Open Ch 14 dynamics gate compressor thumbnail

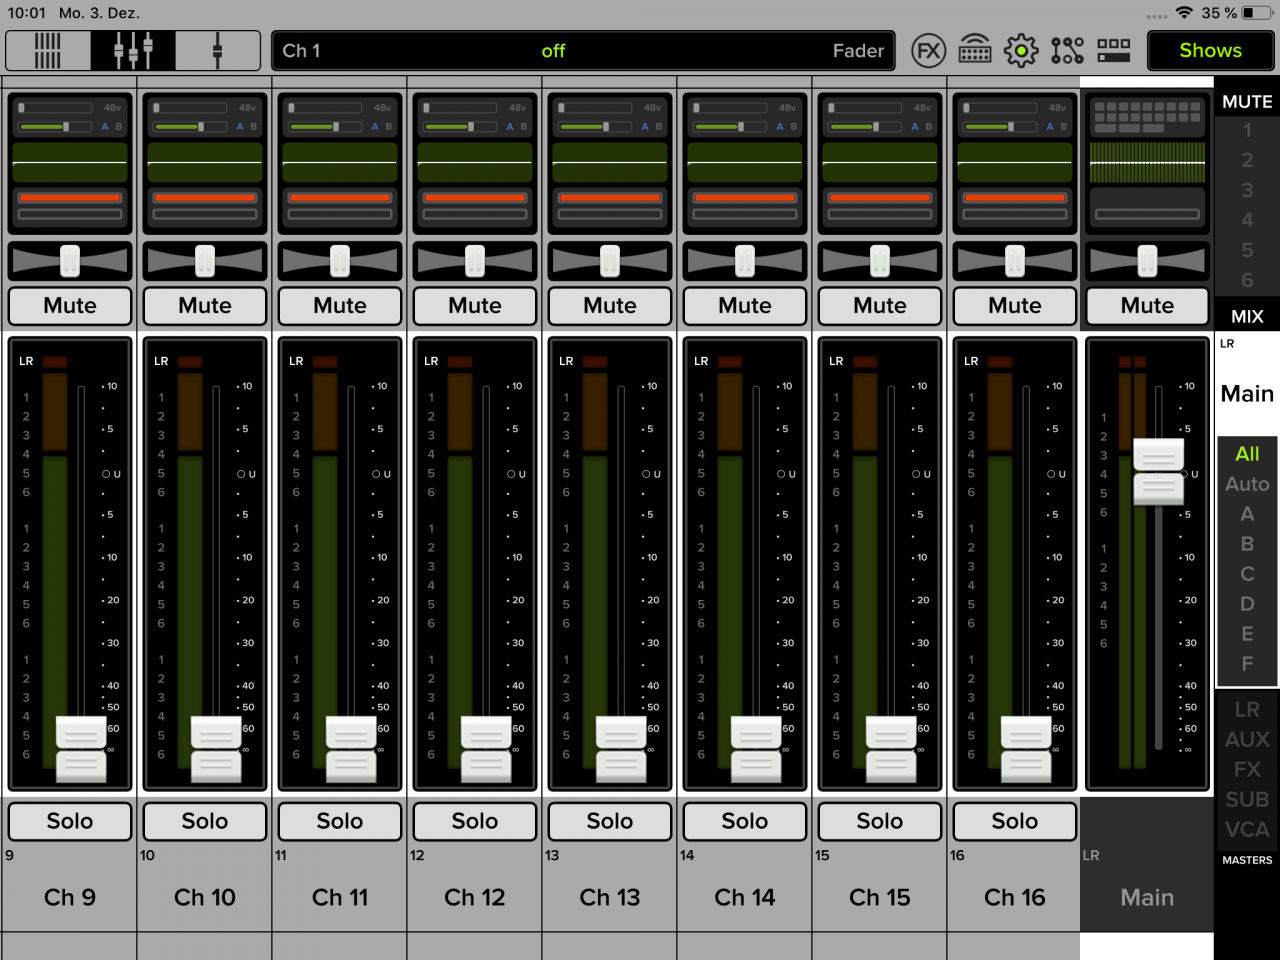tap(745, 207)
